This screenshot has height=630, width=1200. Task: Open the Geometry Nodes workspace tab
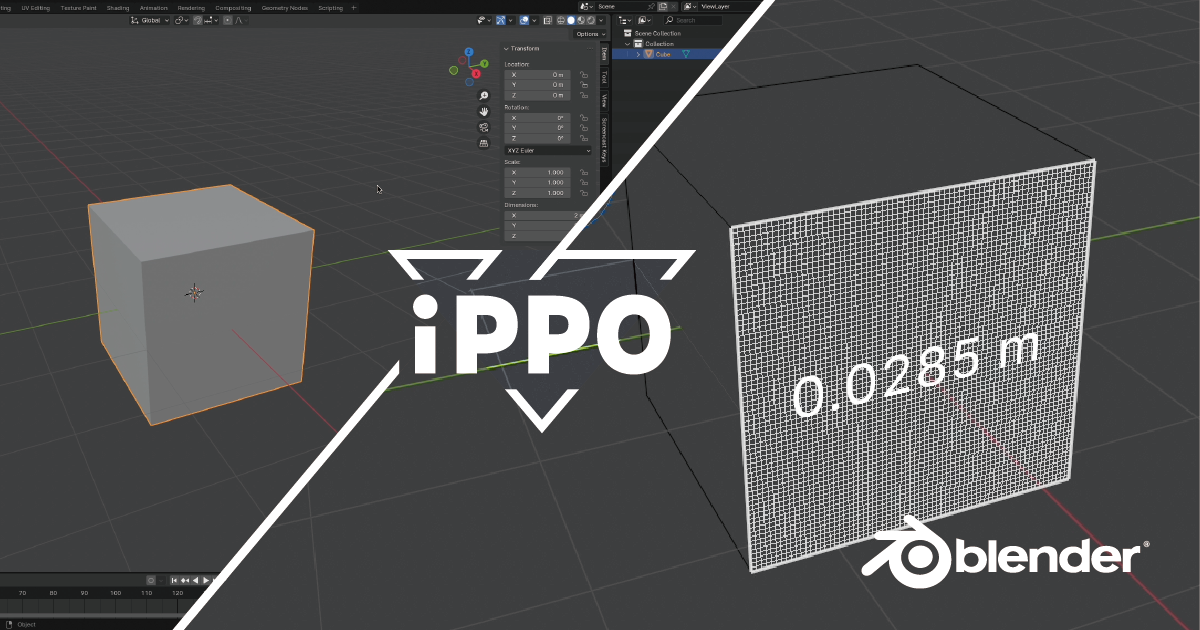[285, 7]
